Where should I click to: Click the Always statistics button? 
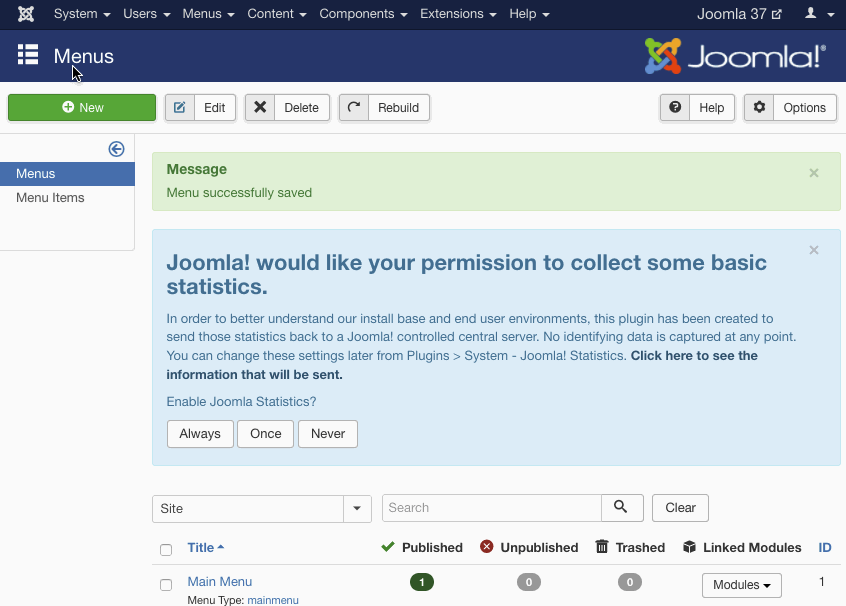200,434
